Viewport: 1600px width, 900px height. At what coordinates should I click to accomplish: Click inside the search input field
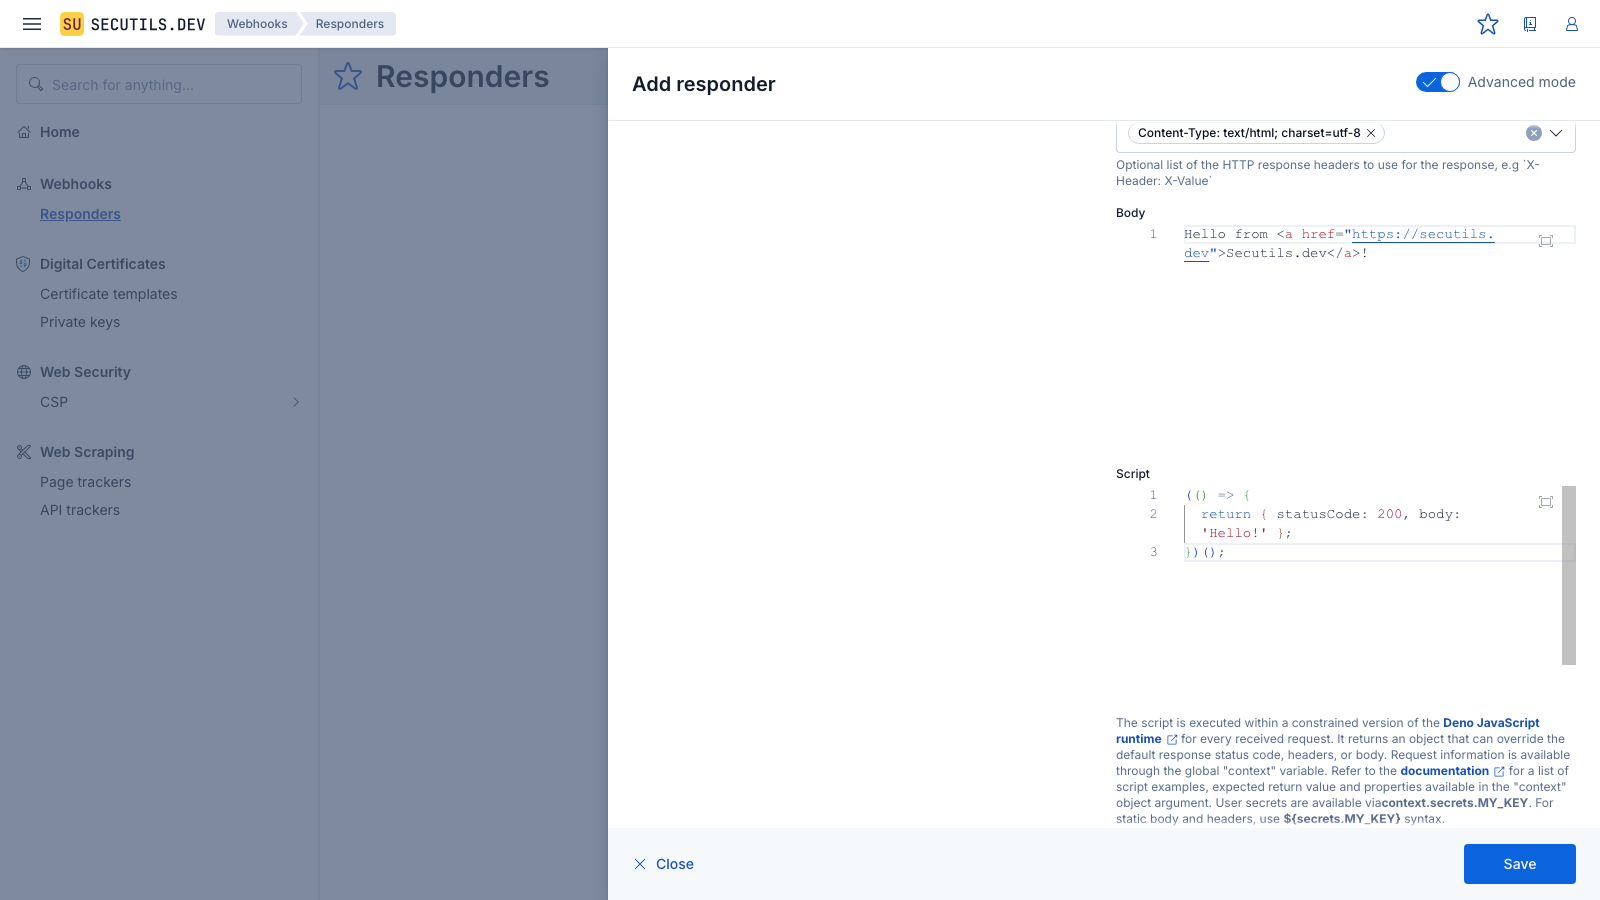tap(158, 84)
